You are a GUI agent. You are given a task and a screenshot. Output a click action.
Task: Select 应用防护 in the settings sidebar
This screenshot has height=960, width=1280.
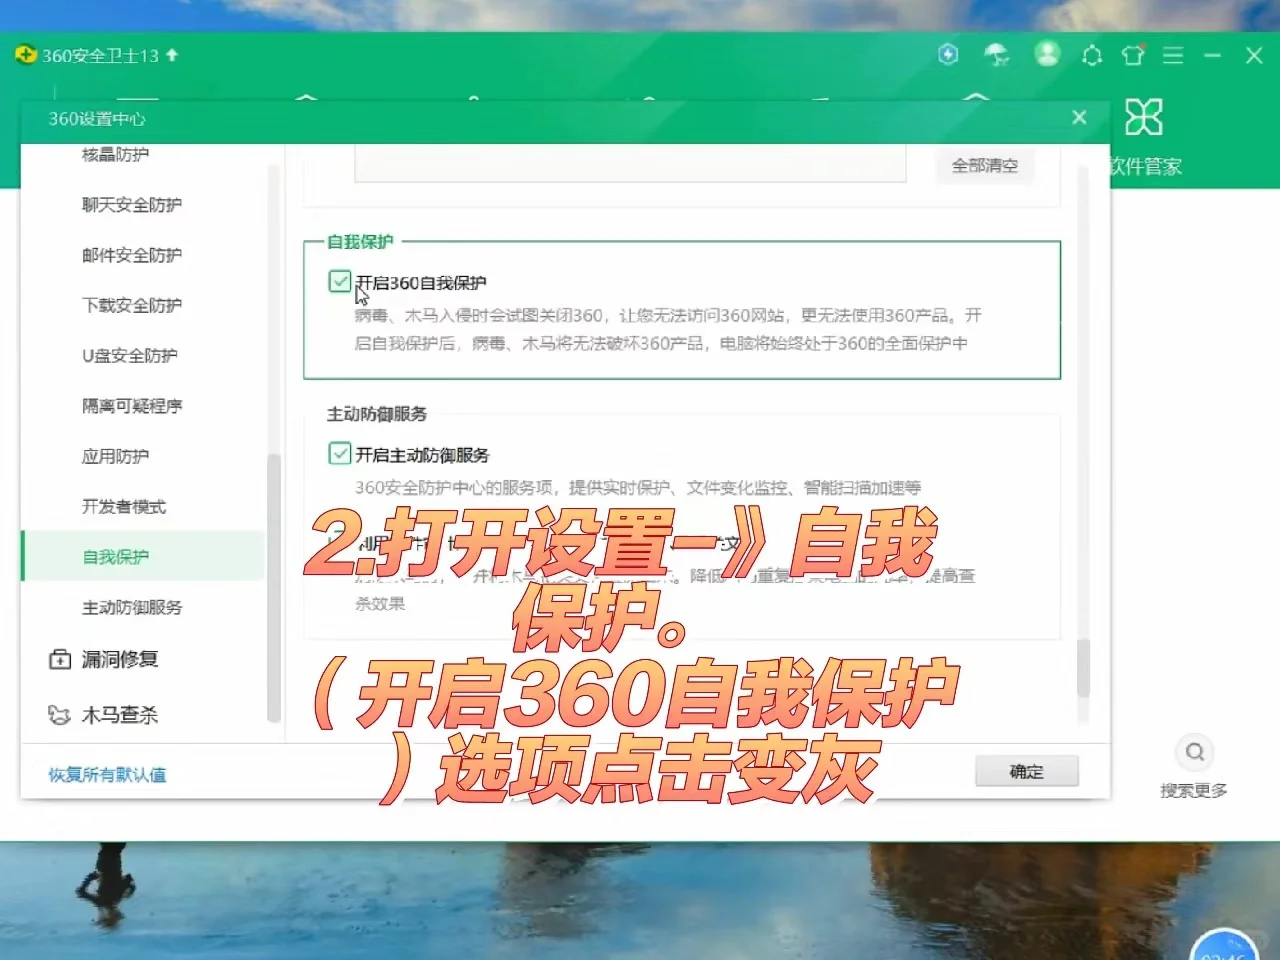pyautogui.click(x=114, y=456)
